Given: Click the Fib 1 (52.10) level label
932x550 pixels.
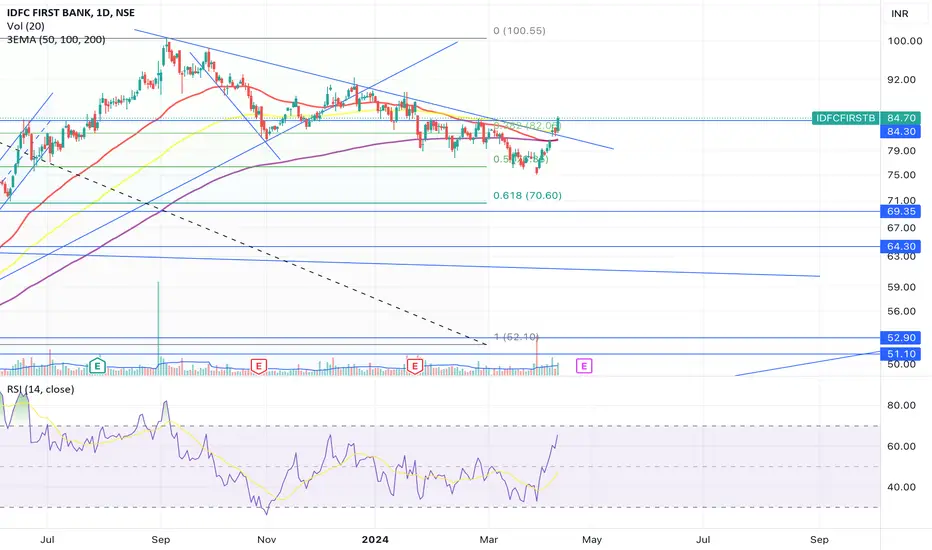Looking at the screenshot, I should (x=515, y=337).
